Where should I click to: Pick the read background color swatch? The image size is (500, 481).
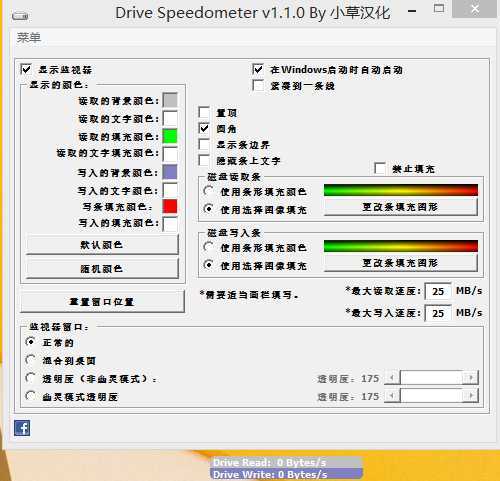170,100
